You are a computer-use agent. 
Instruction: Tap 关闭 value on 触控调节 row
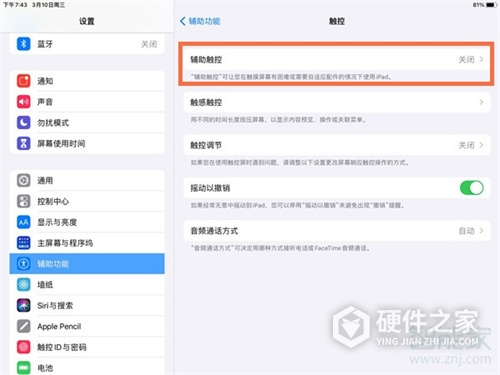coord(466,145)
